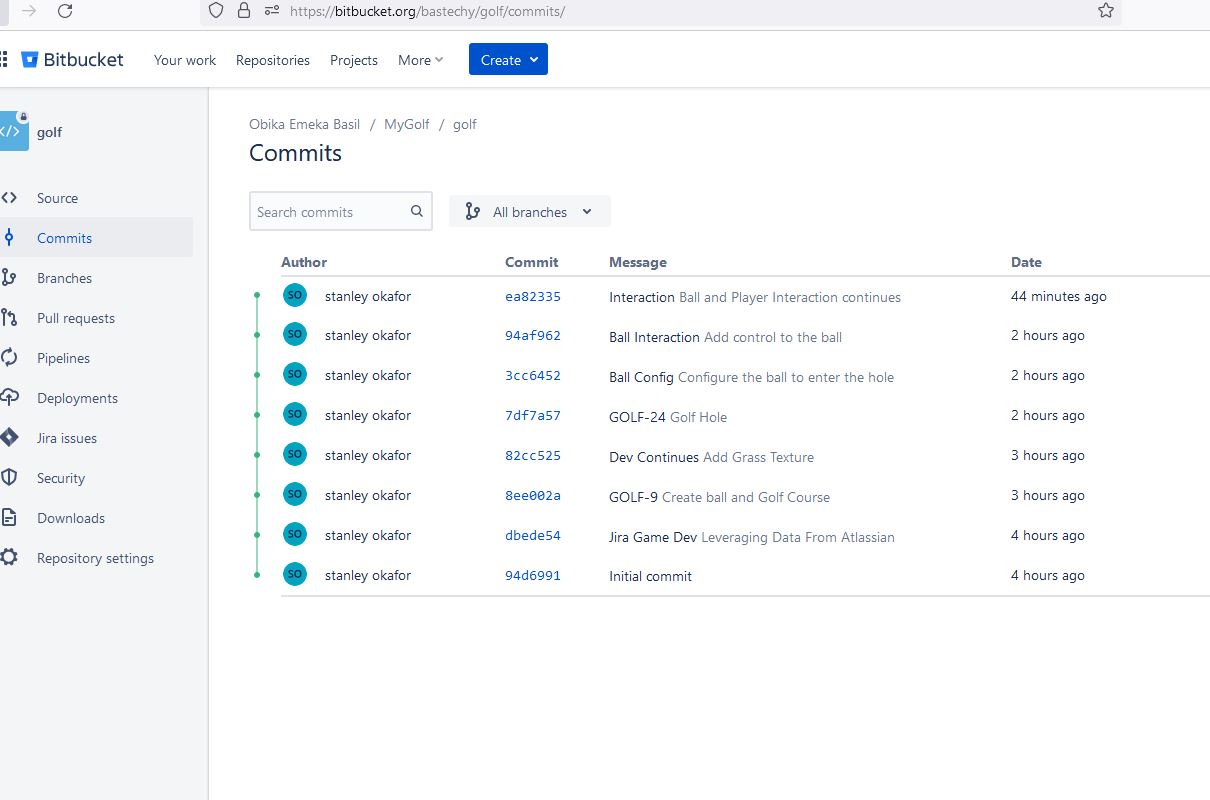The width and height of the screenshot is (1210, 800).
Task: Click MyGolf breadcrumb link
Action: 407,124
